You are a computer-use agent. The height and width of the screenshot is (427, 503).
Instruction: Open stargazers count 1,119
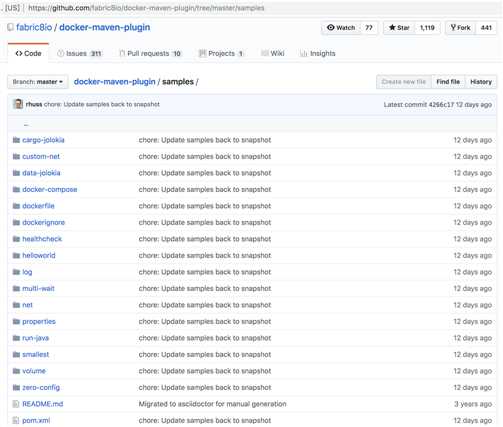[427, 28]
